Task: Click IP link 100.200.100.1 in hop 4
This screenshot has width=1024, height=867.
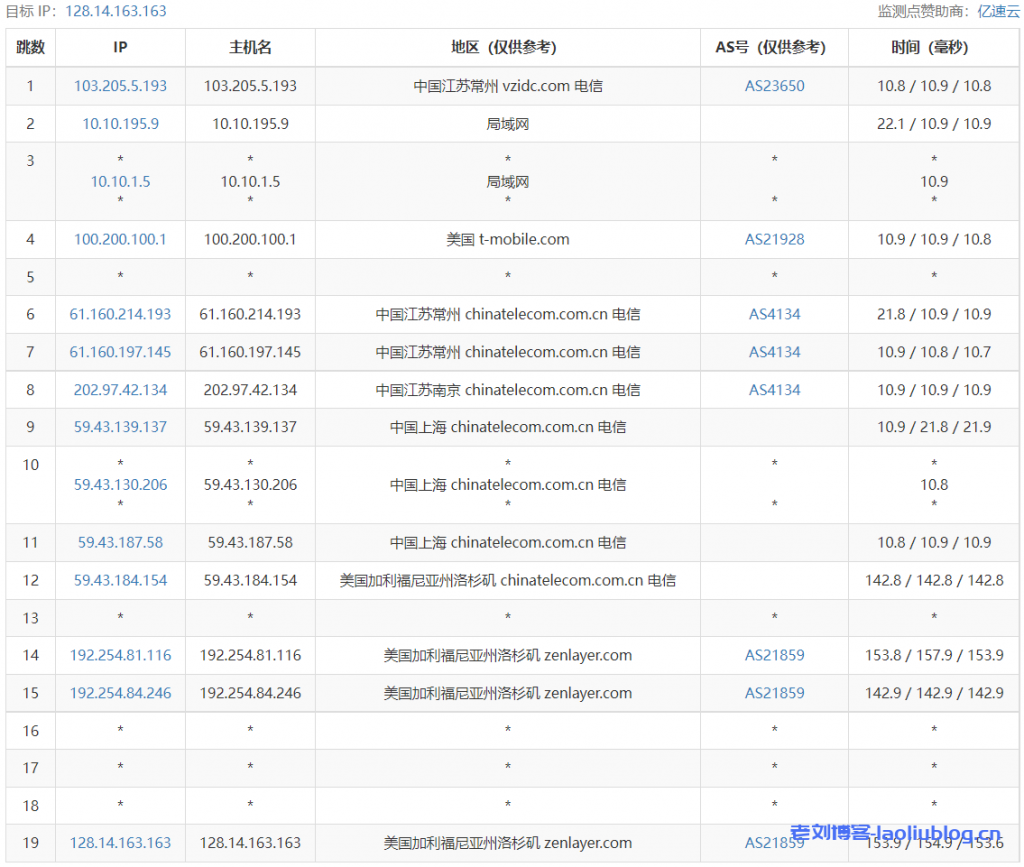Action: 120,240
